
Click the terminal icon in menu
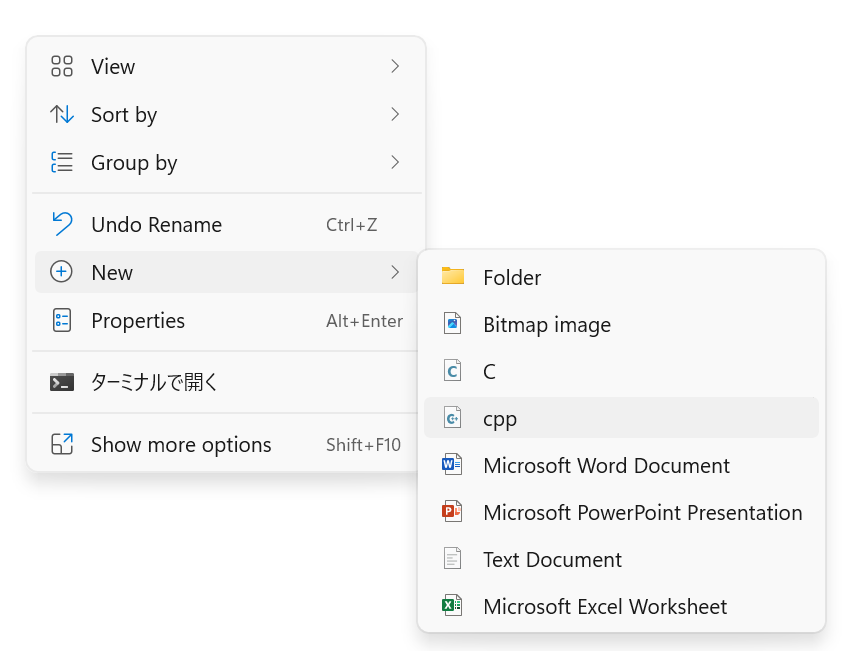click(62, 382)
